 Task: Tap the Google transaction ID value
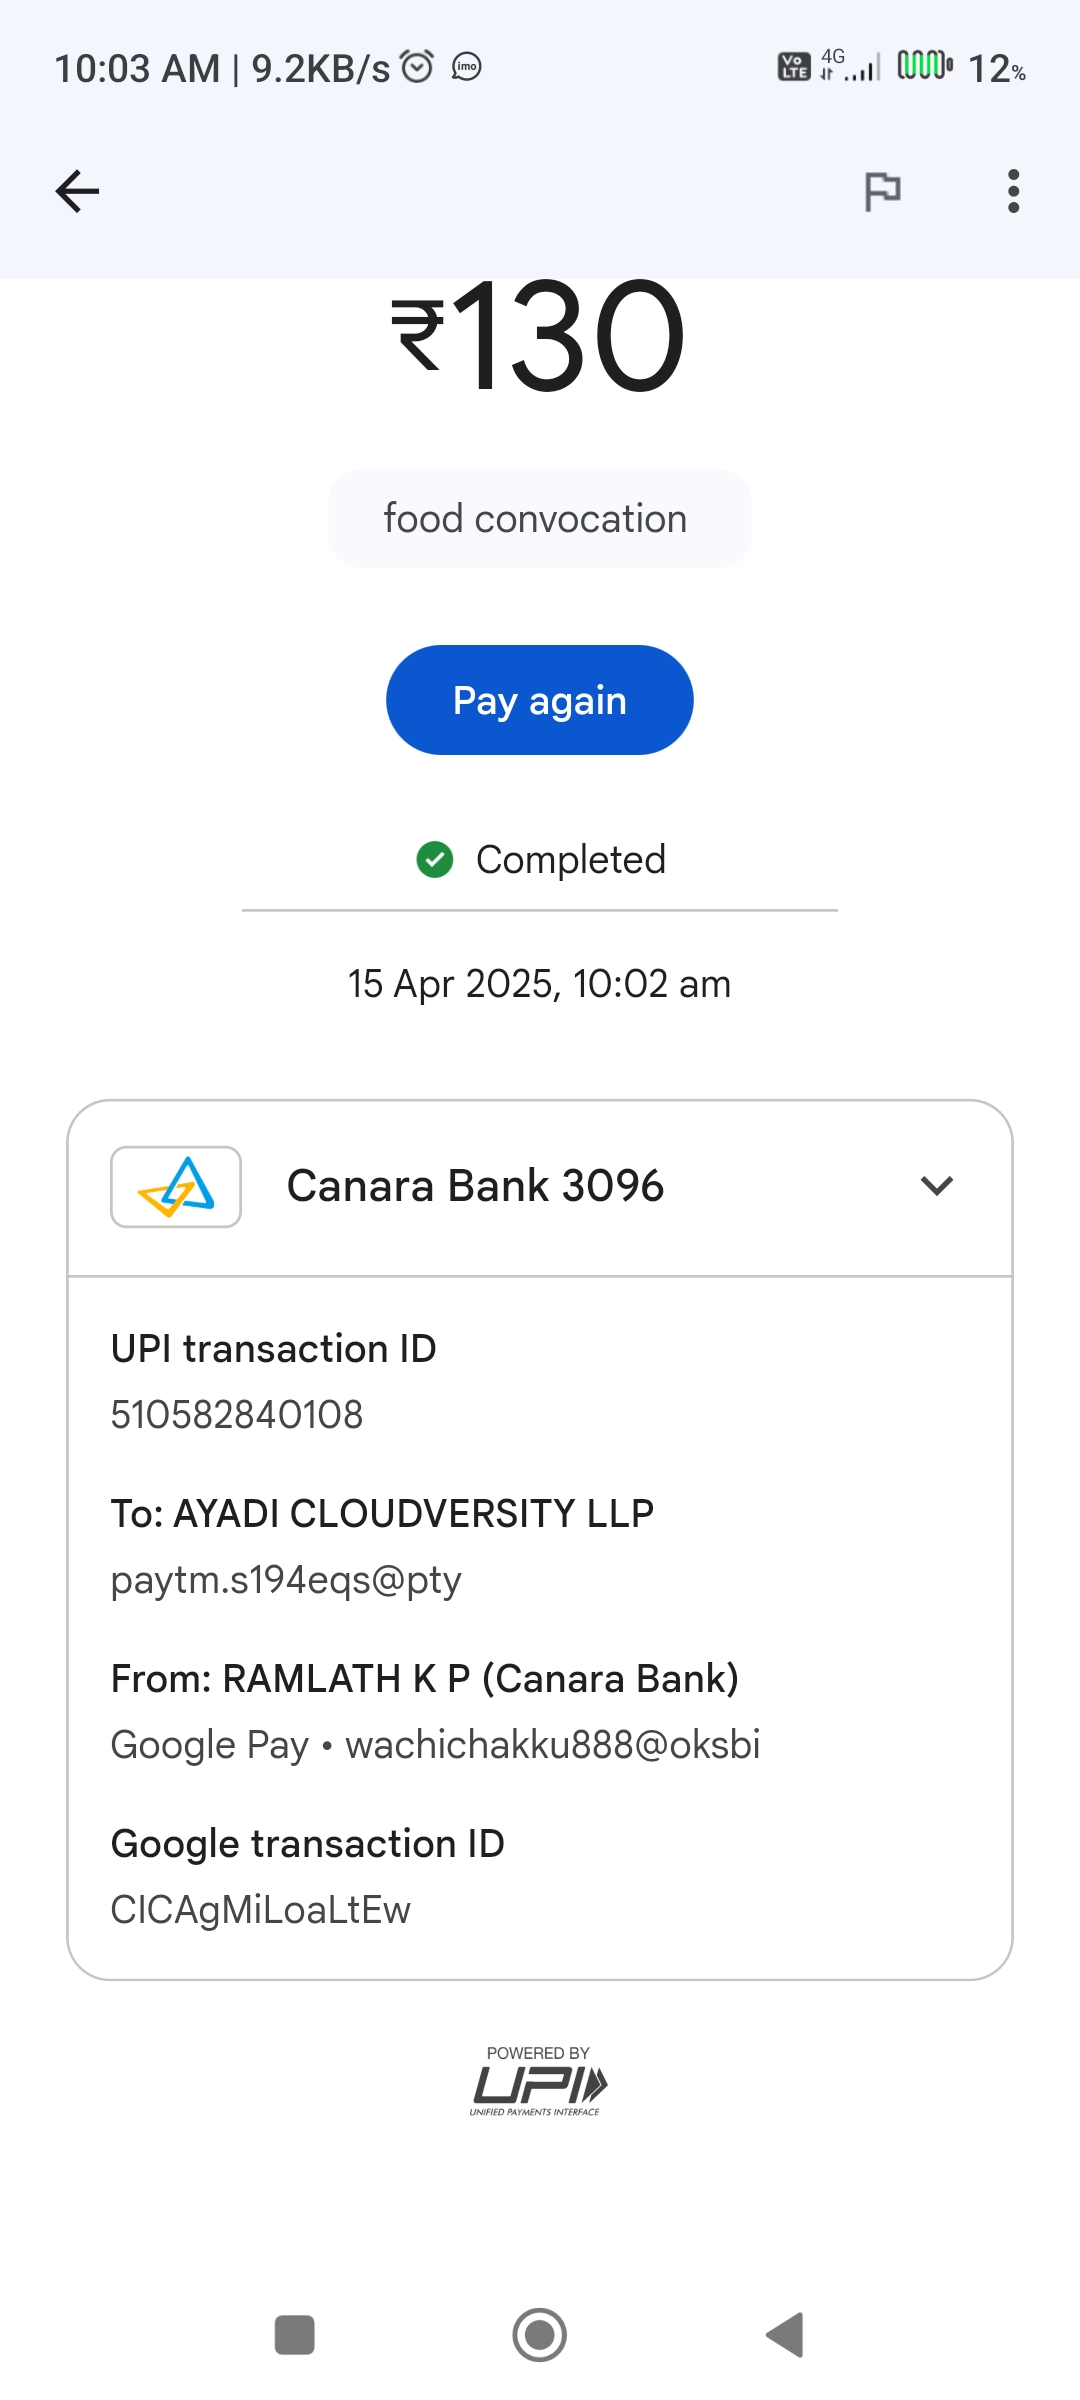coord(260,1910)
